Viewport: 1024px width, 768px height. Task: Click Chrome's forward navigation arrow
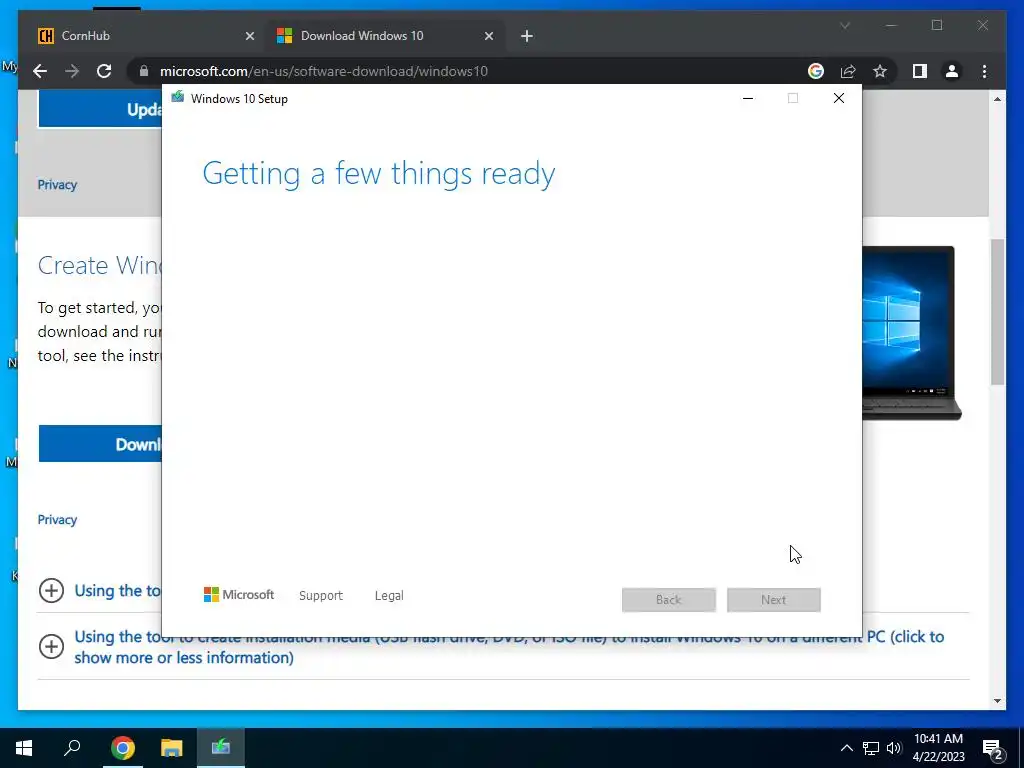[72, 71]
